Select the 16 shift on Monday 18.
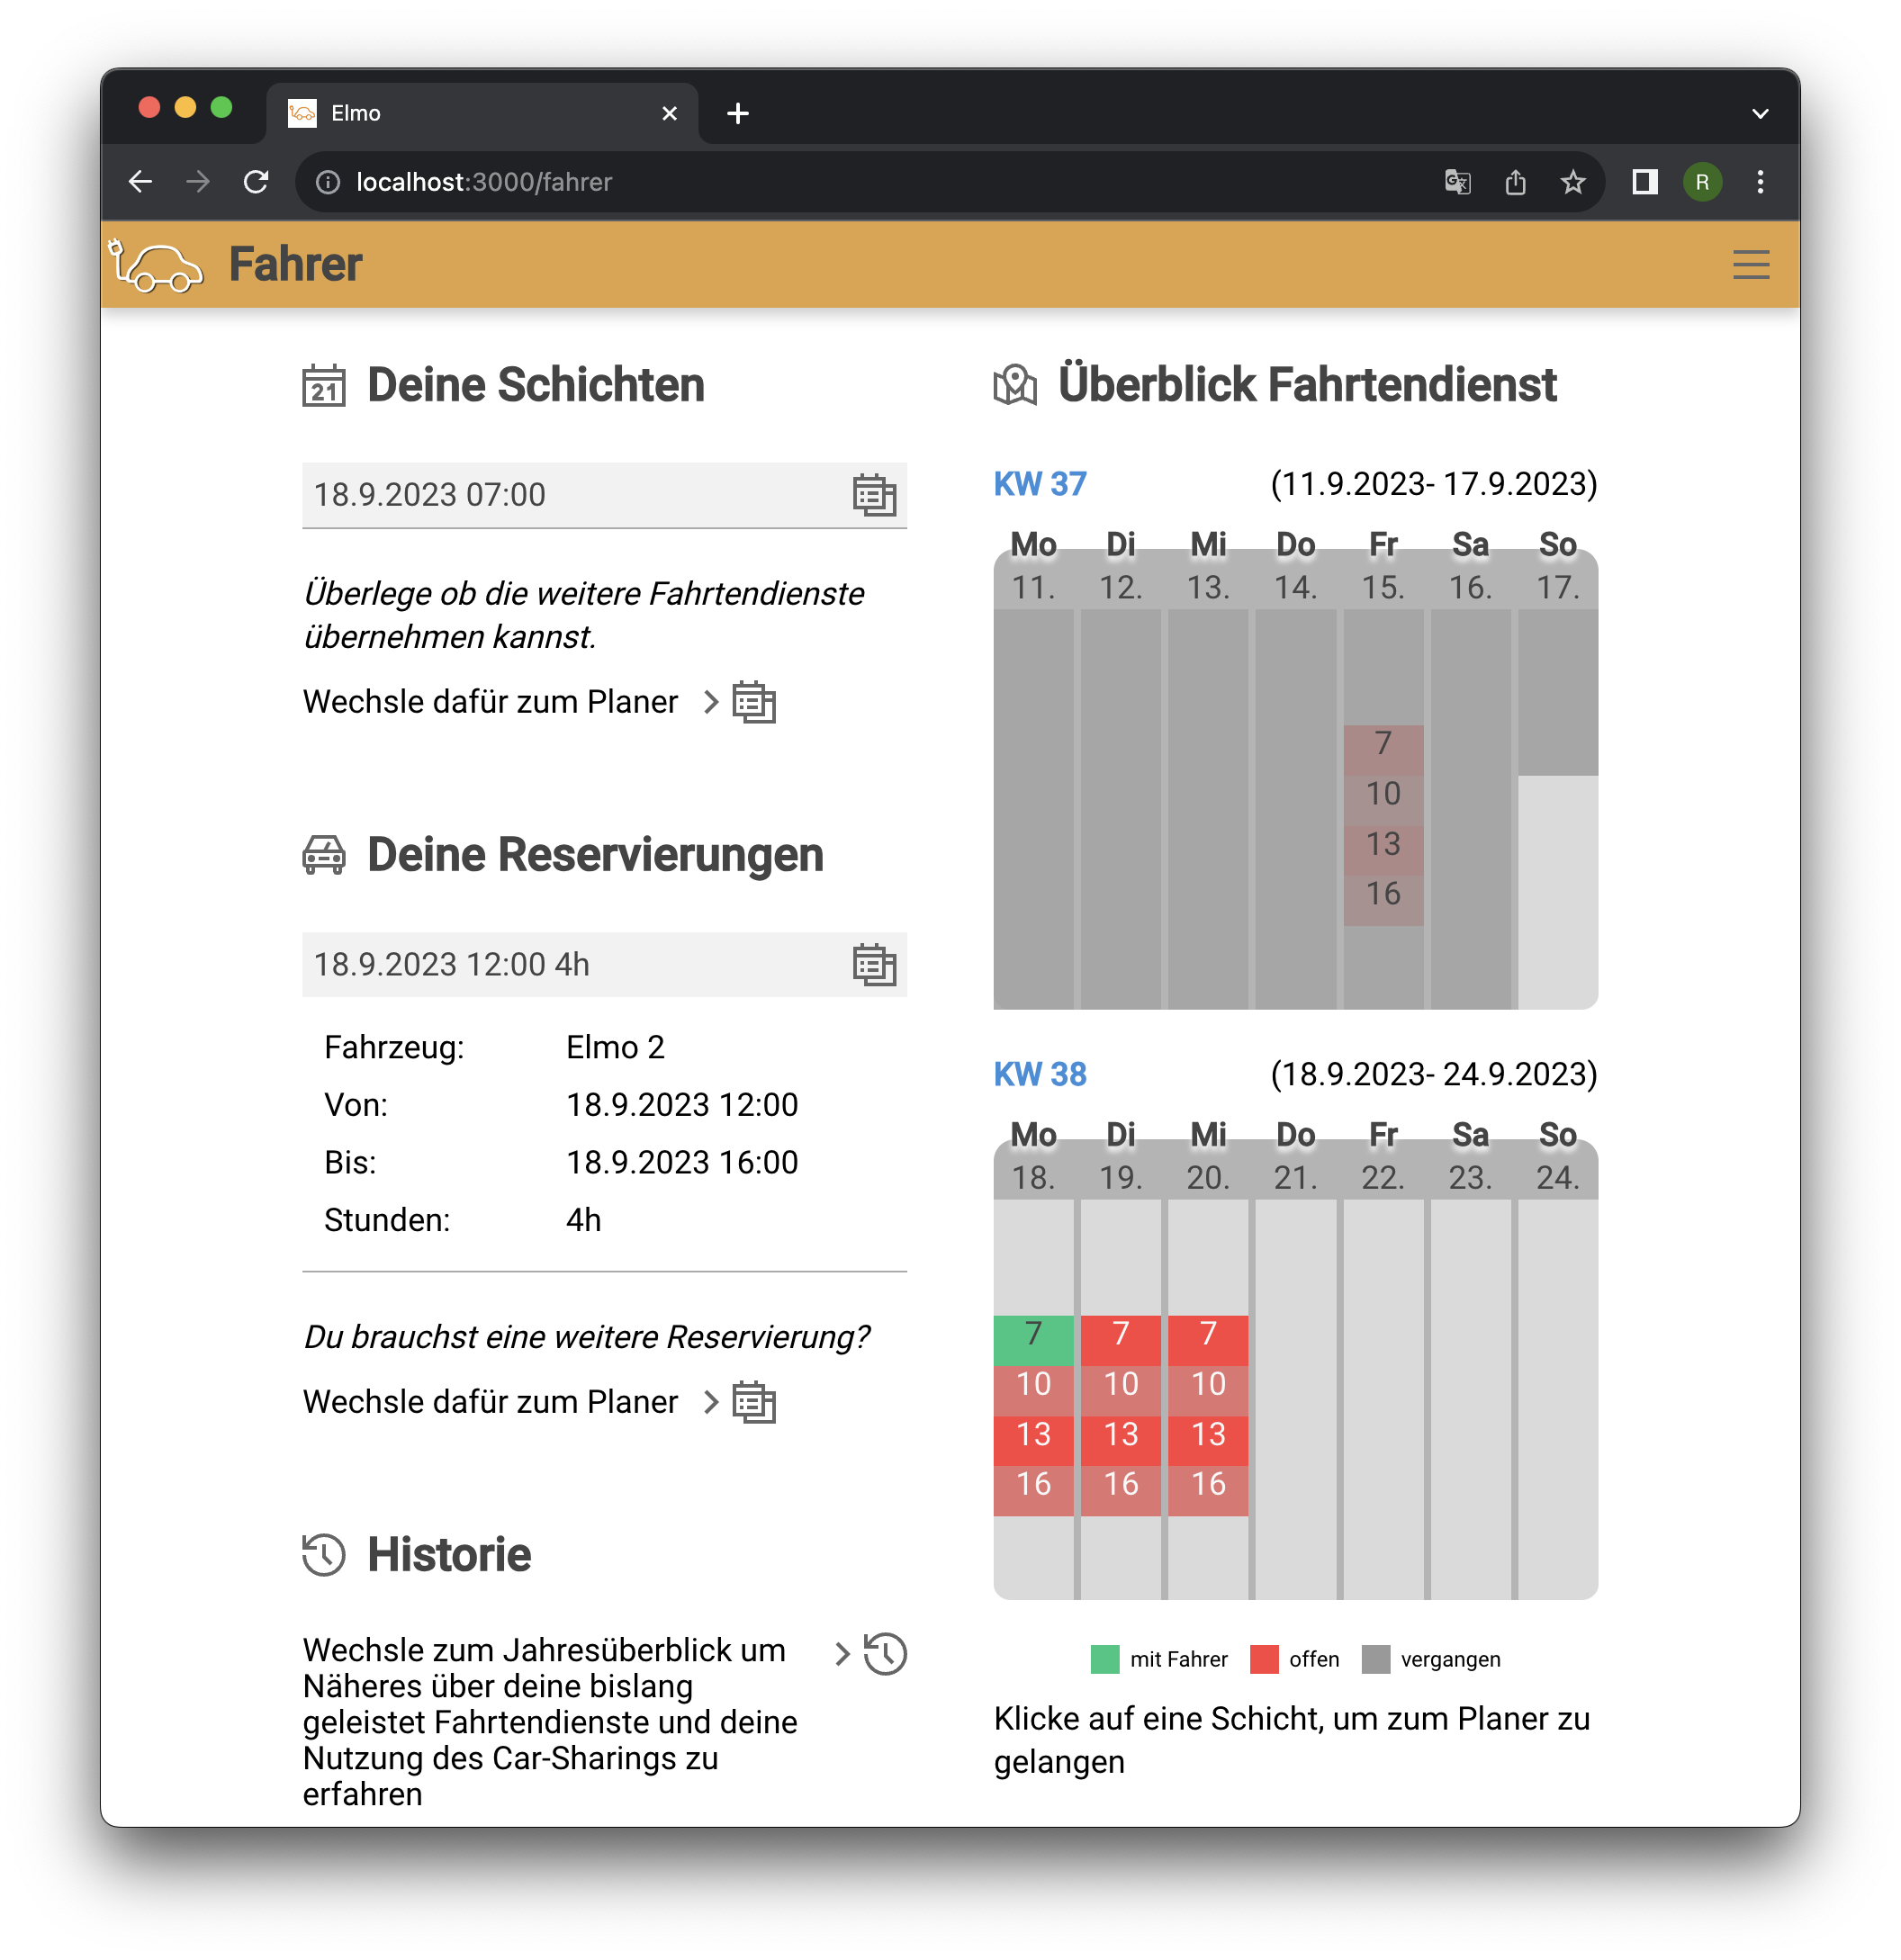 point(1033,1490)
